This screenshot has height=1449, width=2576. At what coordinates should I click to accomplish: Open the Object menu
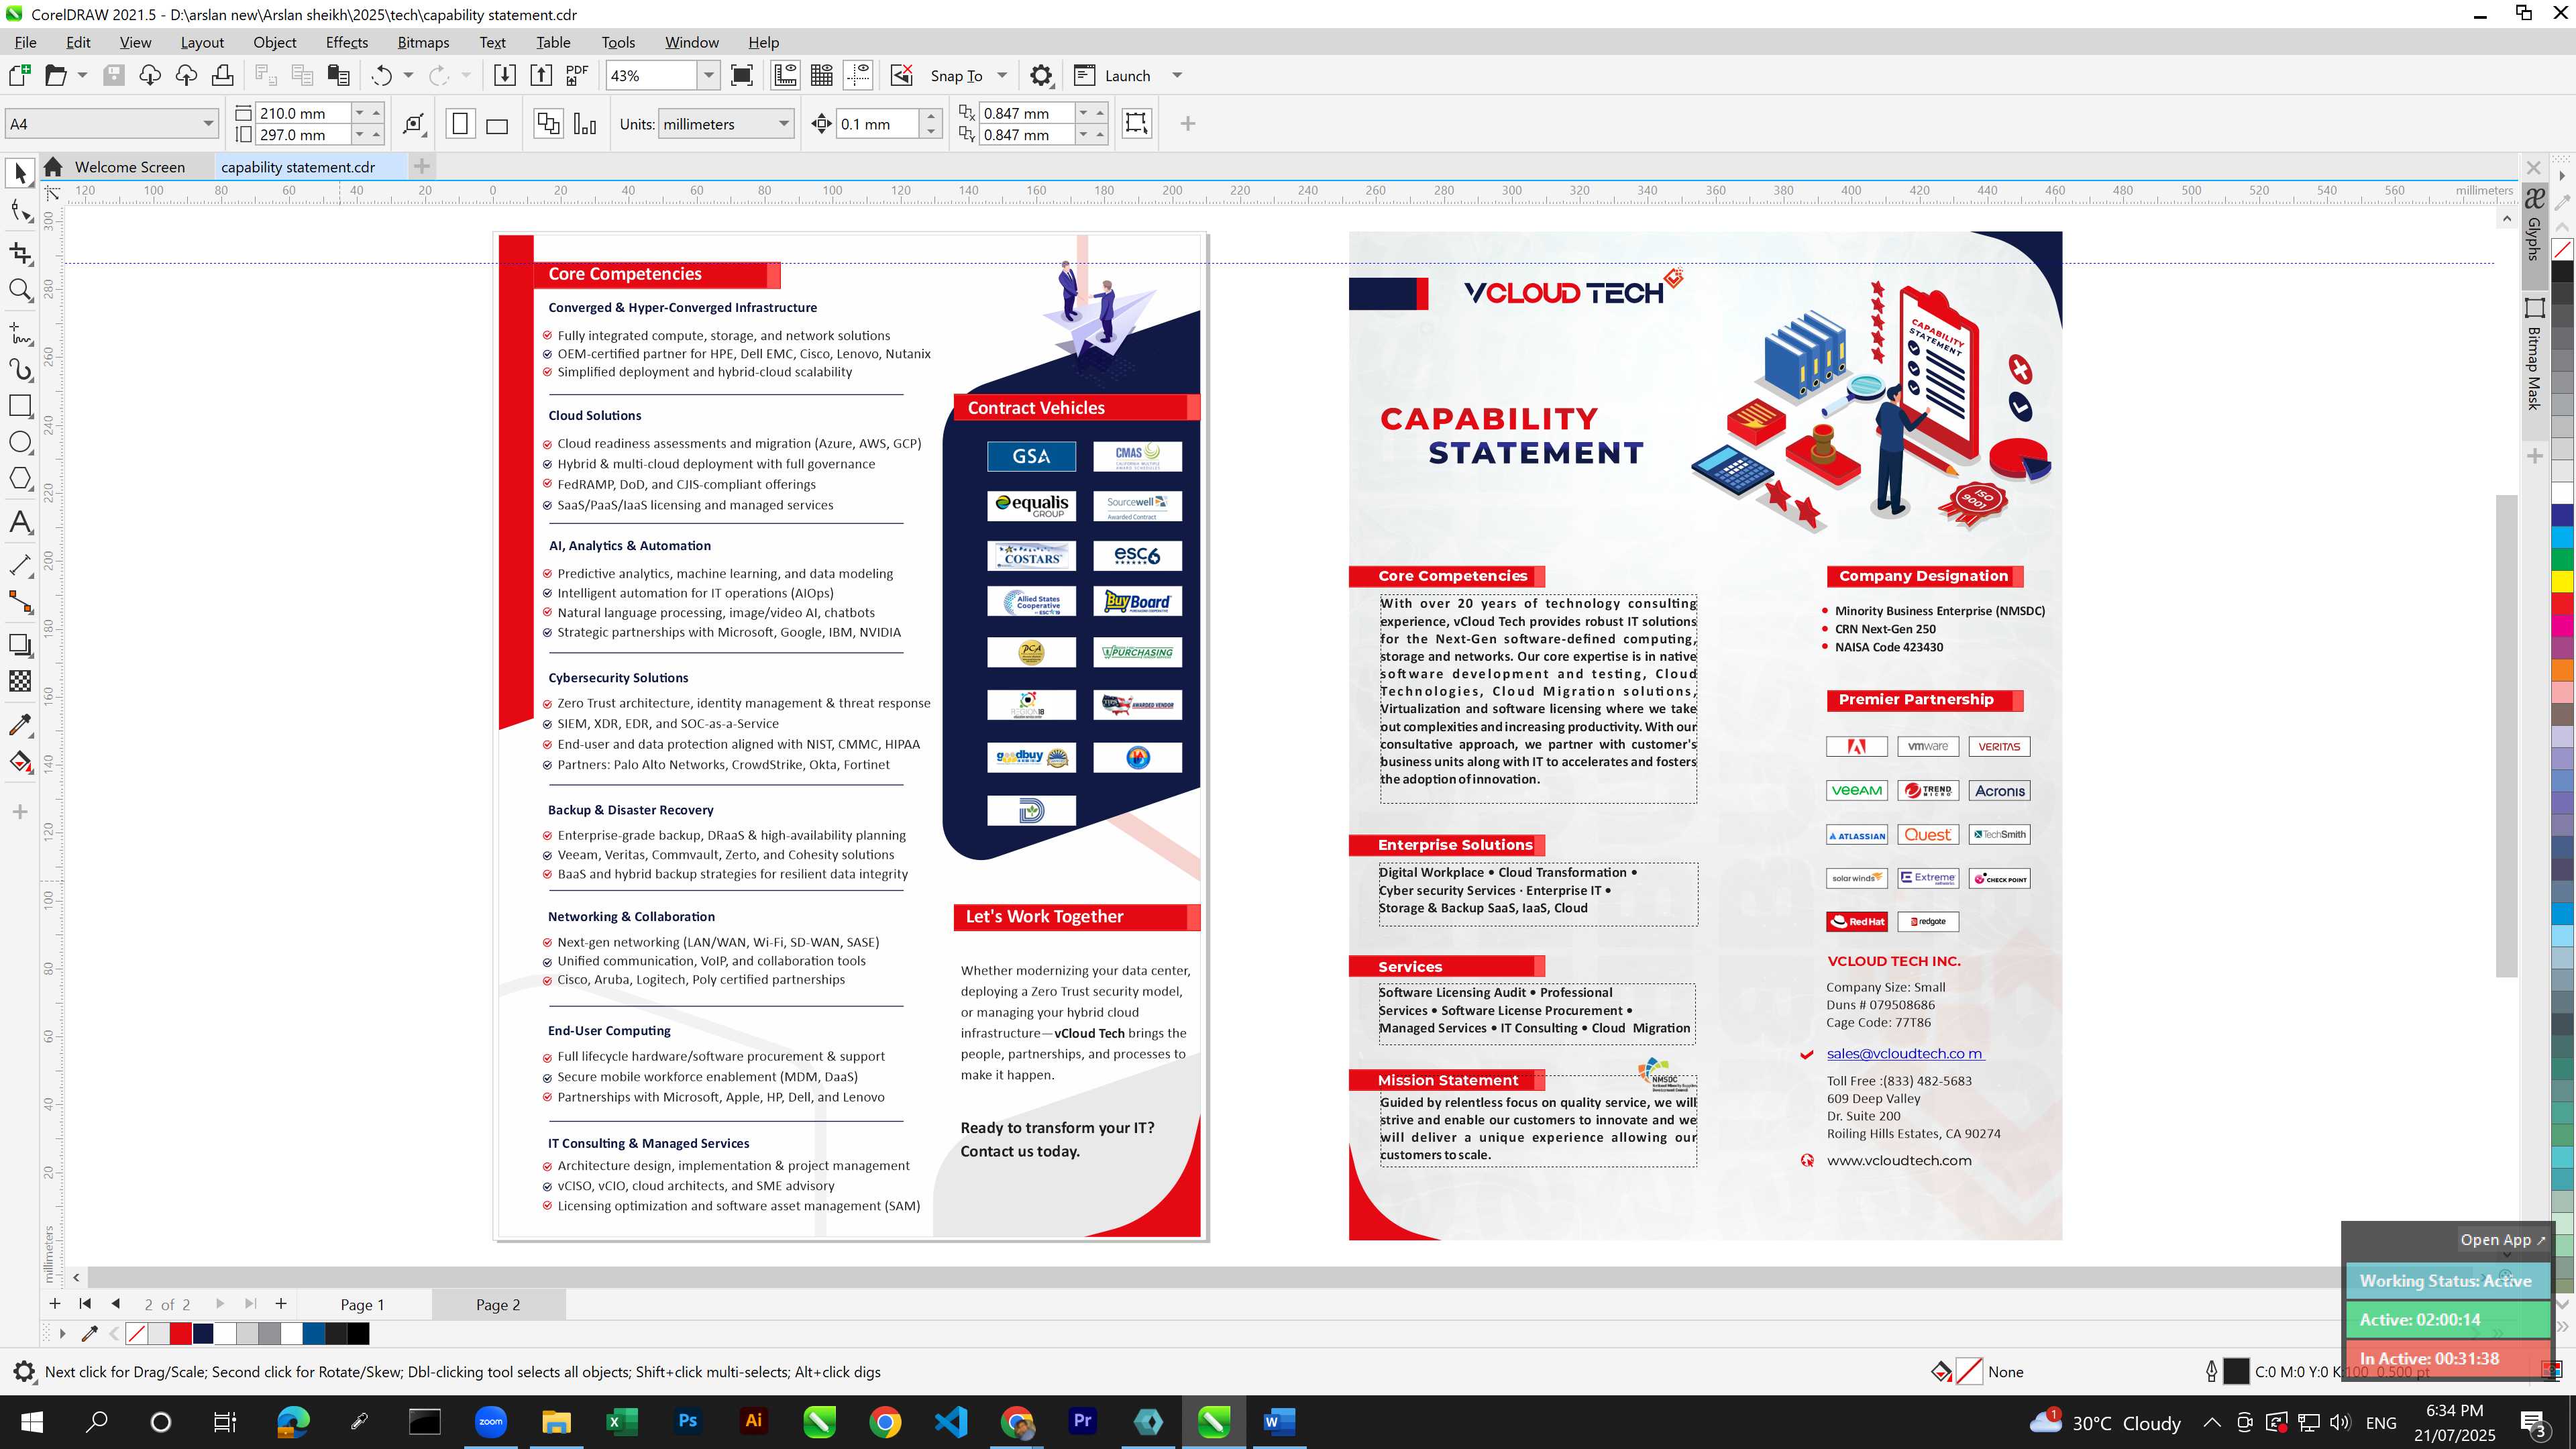pyautogui.click(x=274, y=42)
